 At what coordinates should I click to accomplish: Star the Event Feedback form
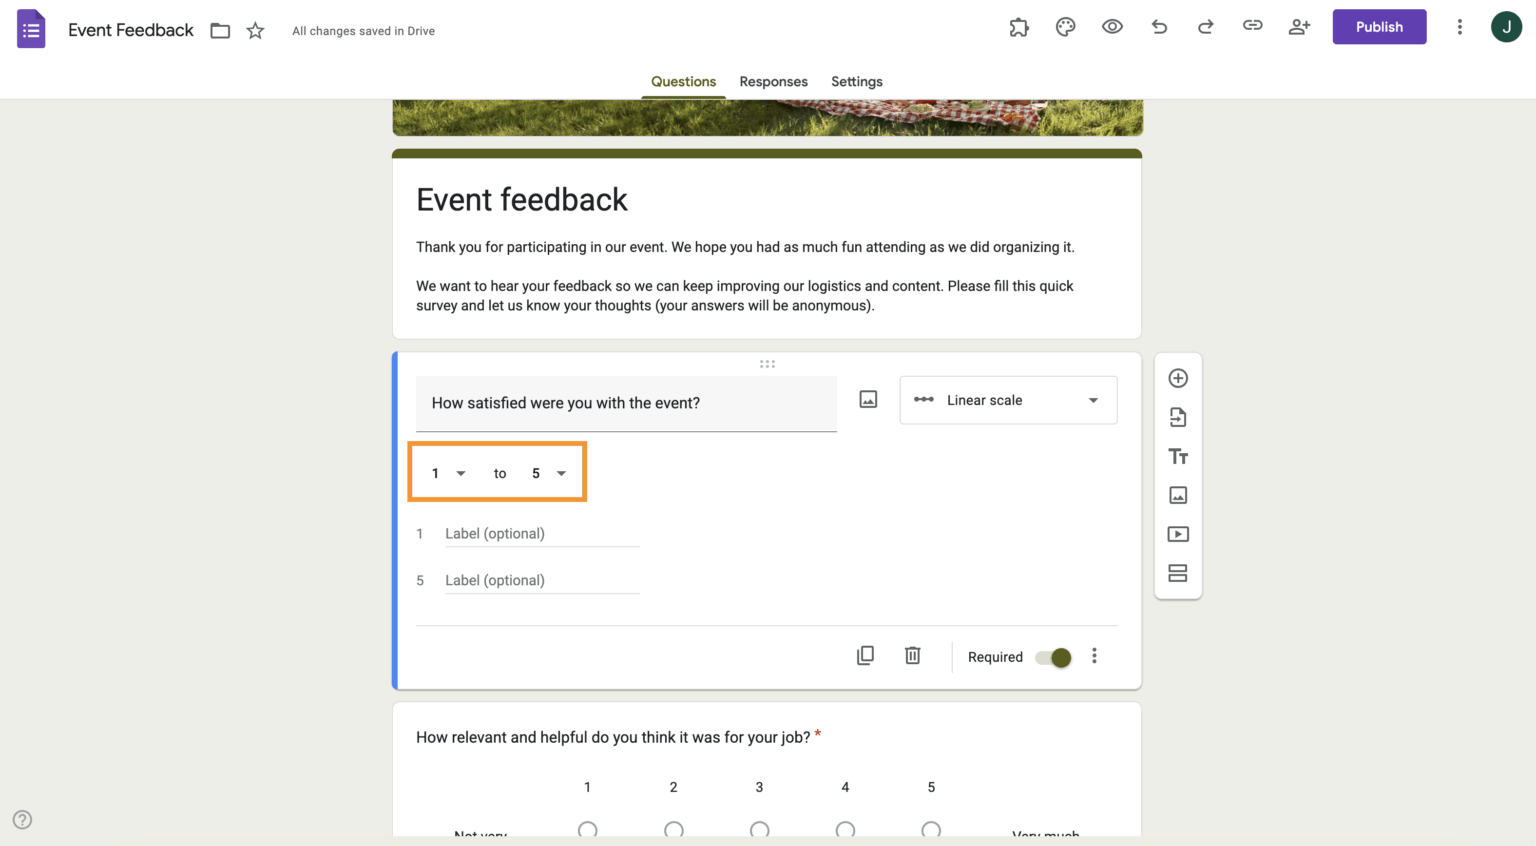[x=255, y=31]
